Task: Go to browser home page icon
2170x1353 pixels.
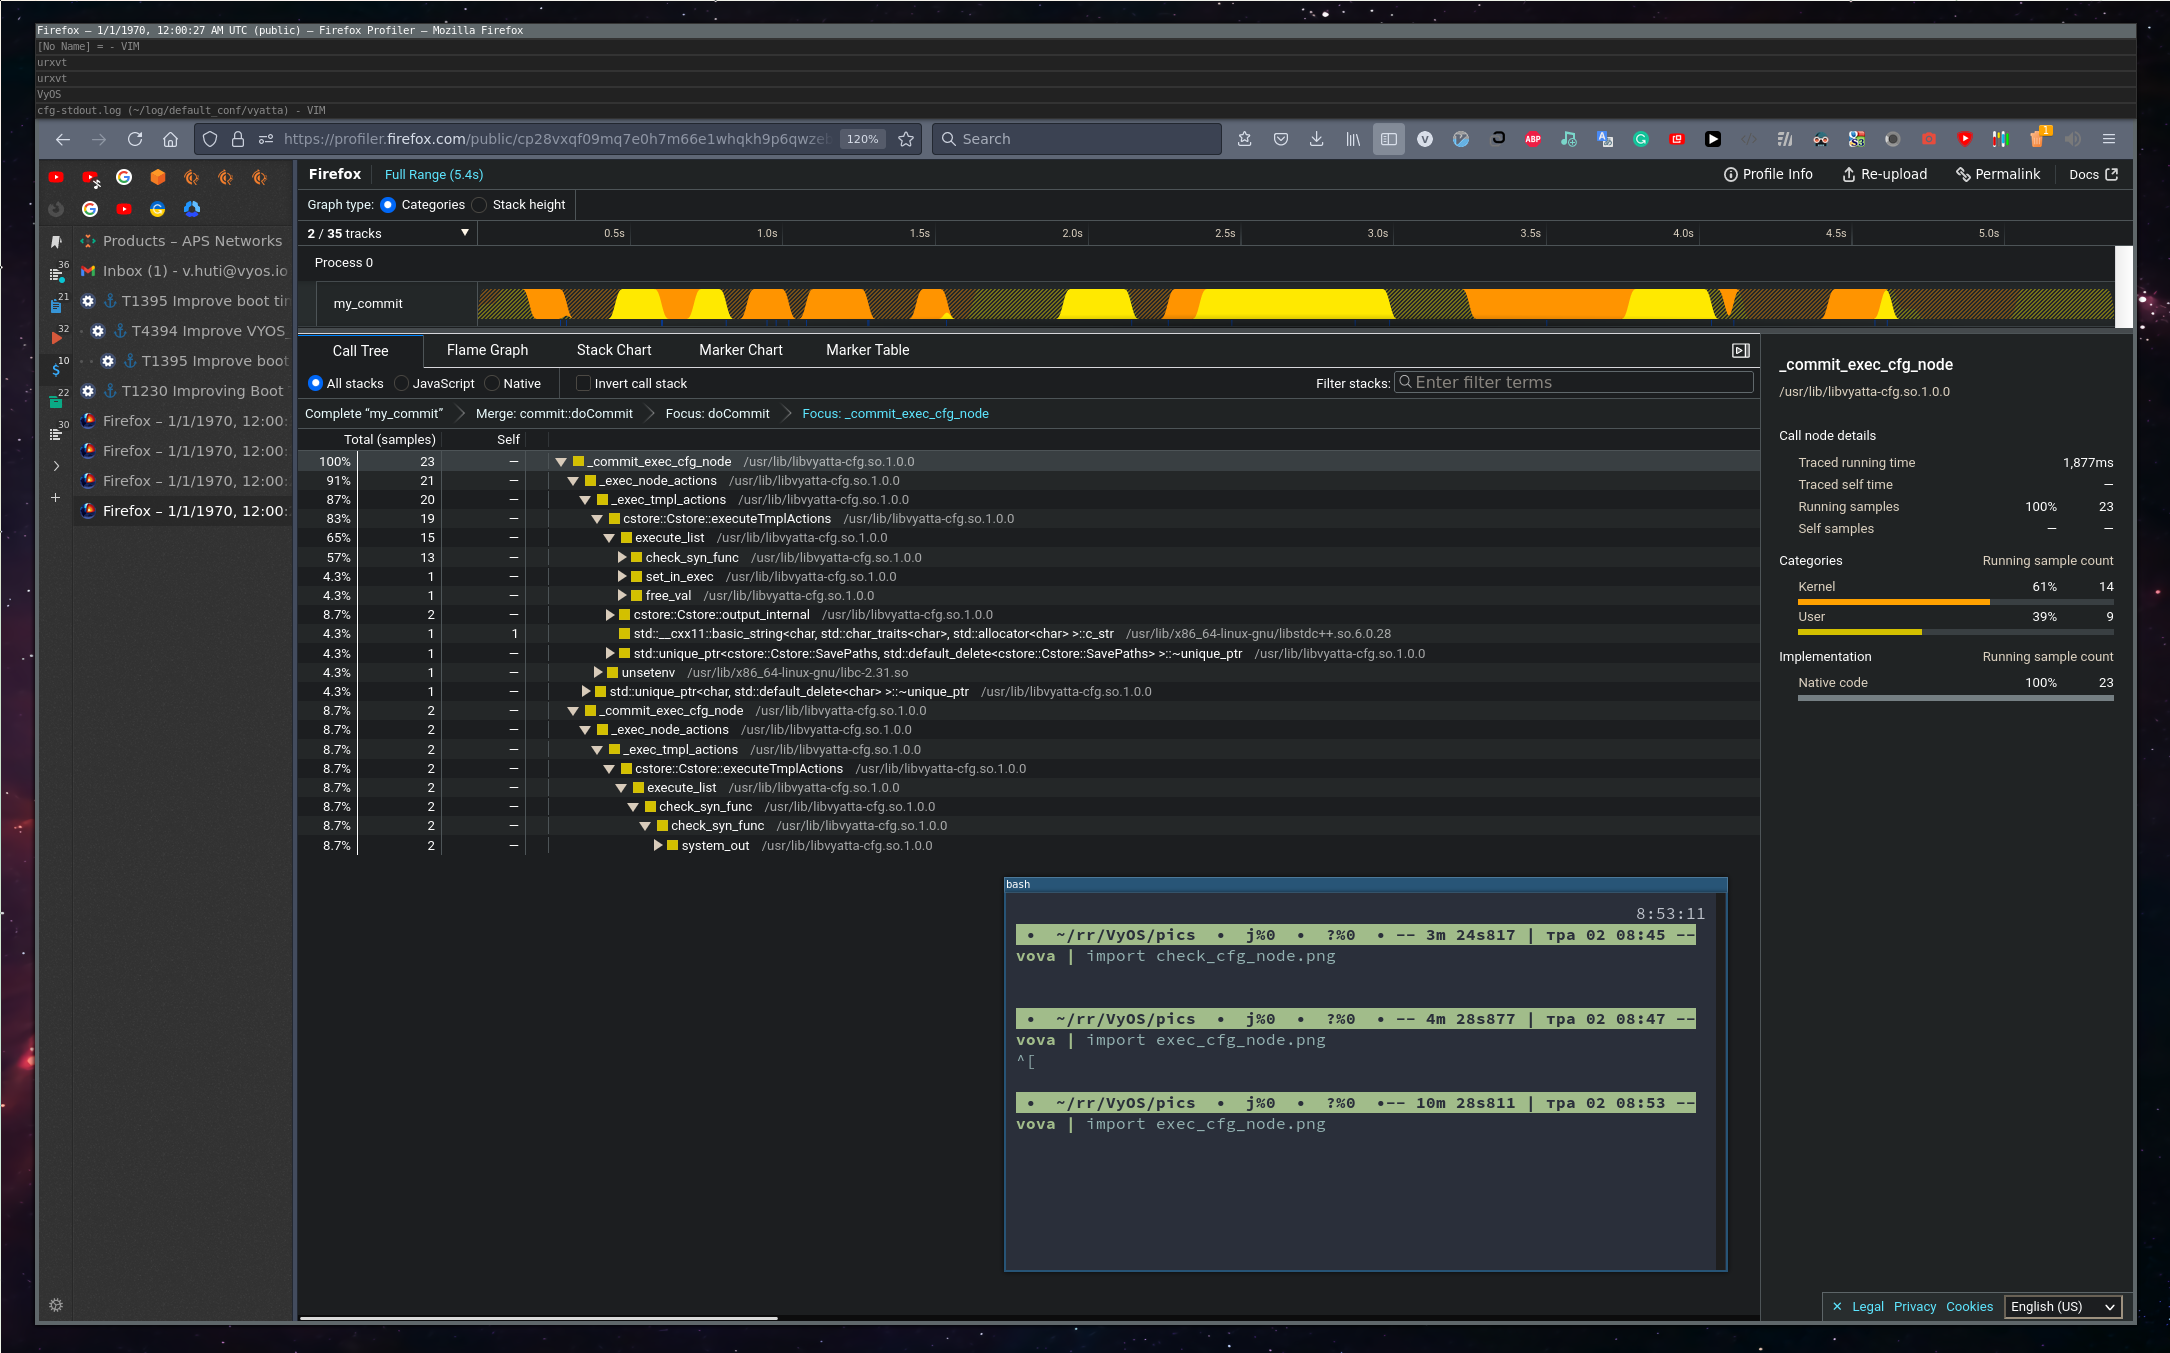Action: click(170, 139)
